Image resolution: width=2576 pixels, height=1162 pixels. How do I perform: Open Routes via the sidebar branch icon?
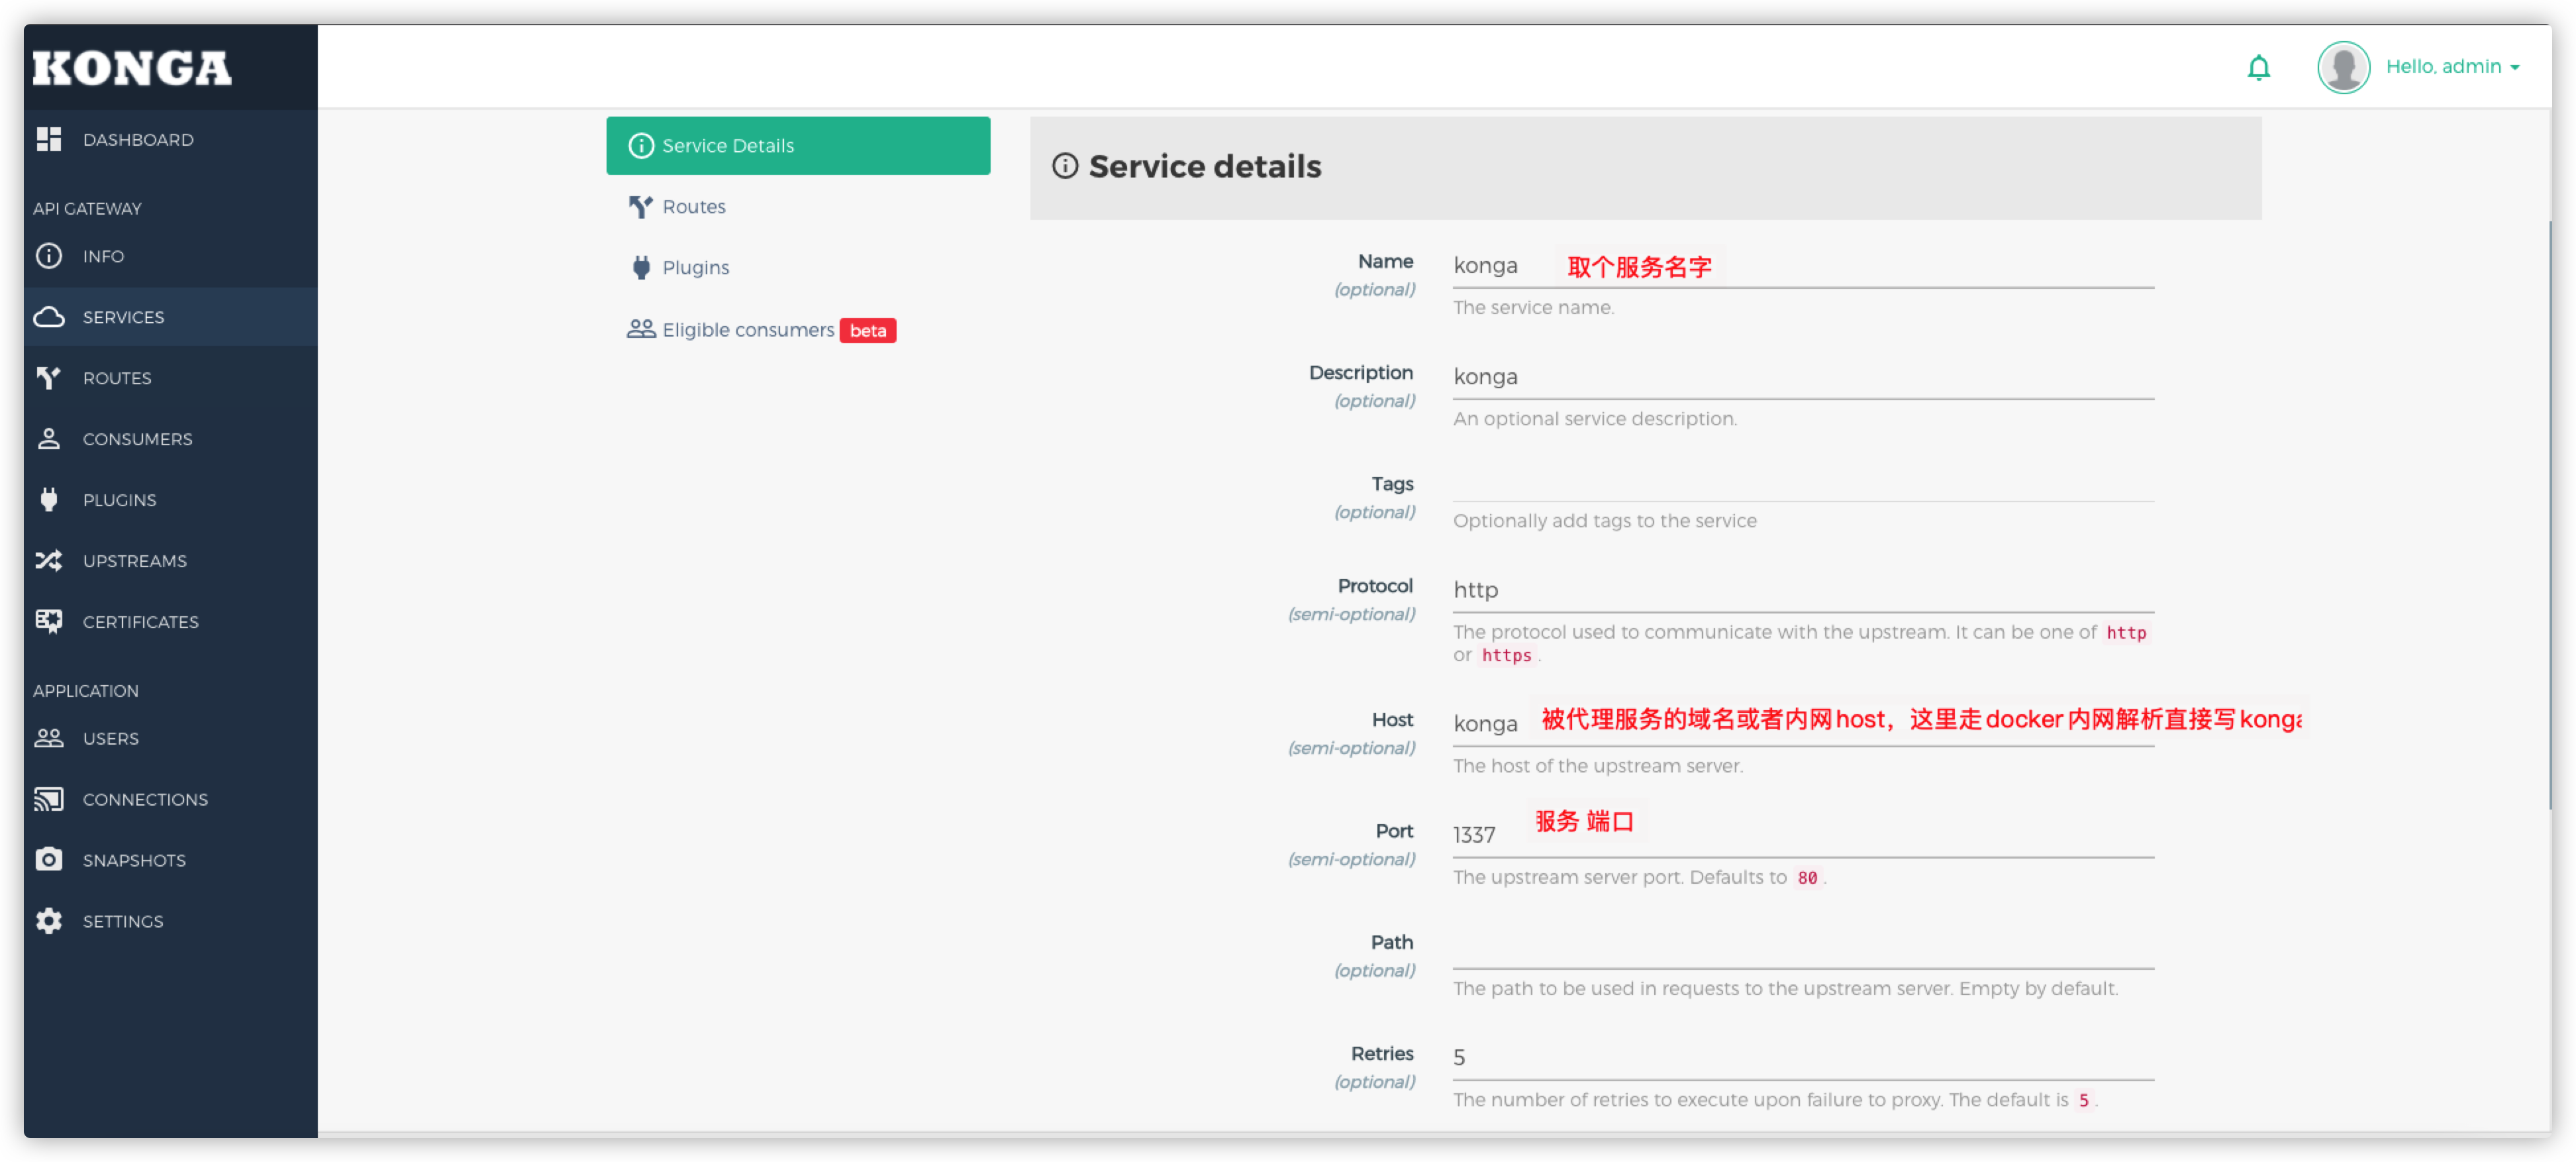pyautogui.click(x=48, y=378)
